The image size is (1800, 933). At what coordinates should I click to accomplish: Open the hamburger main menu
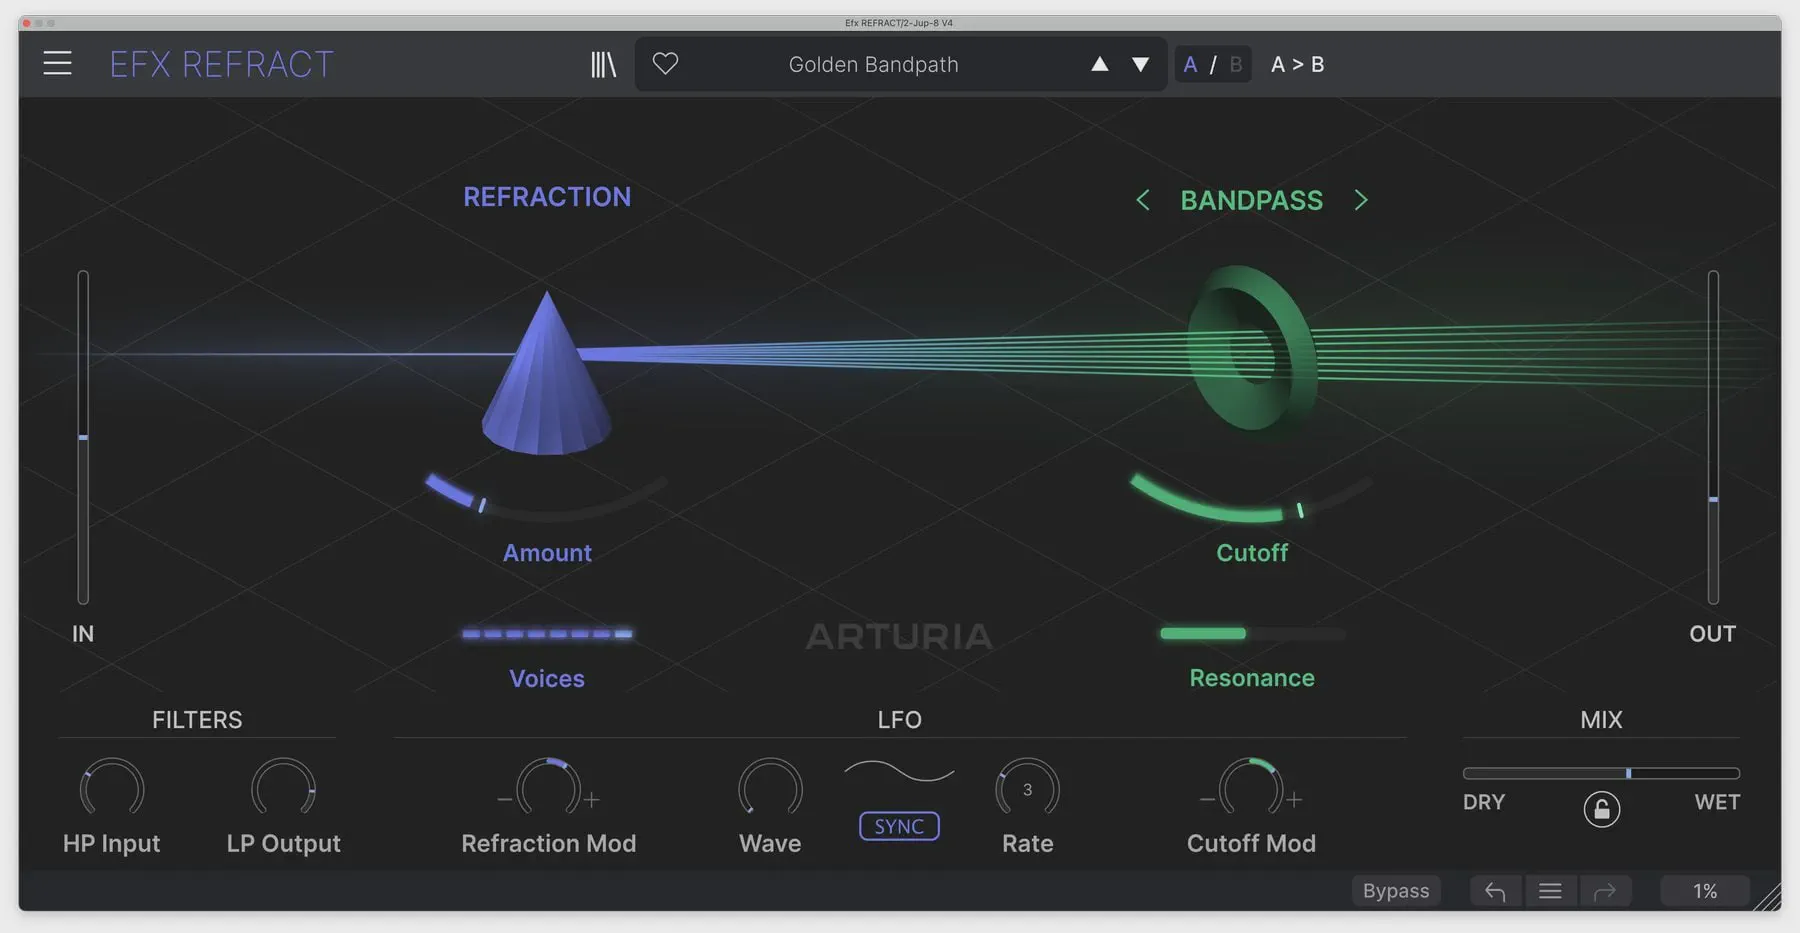57,64
